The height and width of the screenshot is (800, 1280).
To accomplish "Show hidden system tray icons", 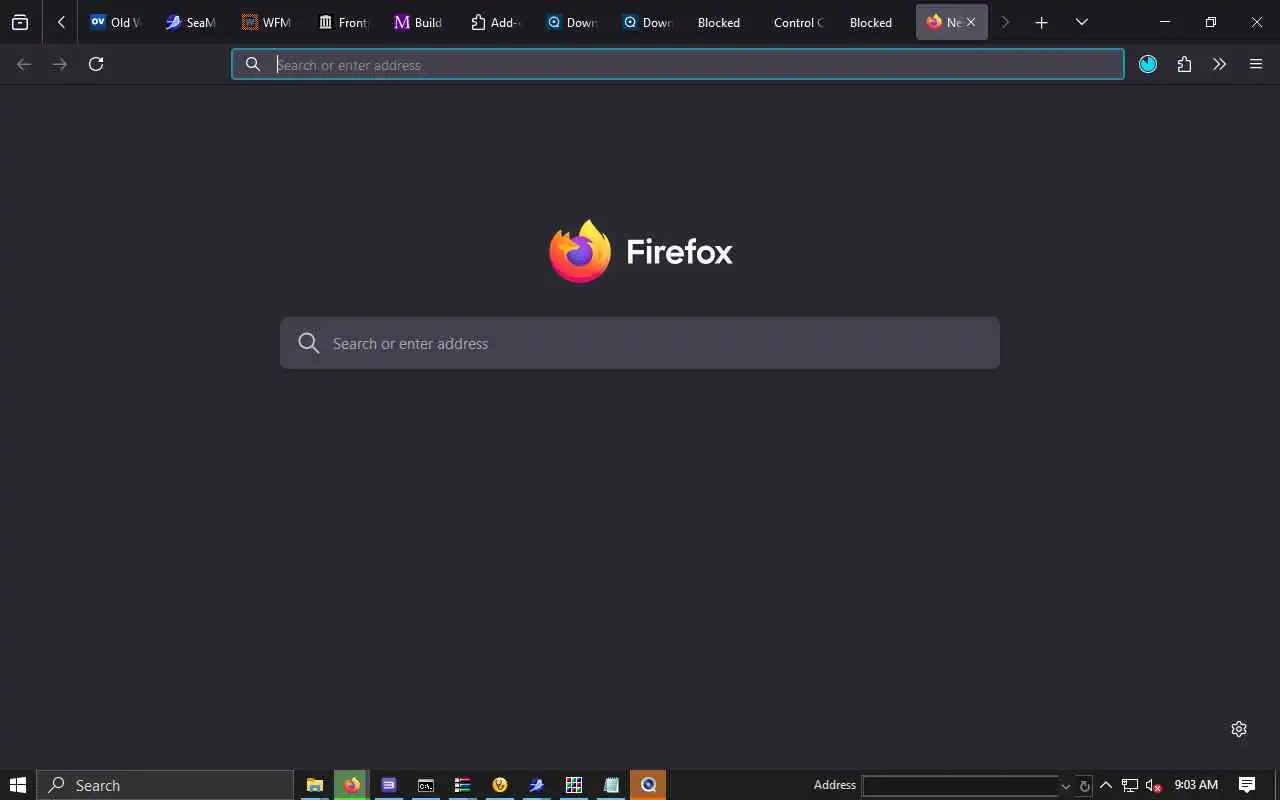I will coord(1105,785).
